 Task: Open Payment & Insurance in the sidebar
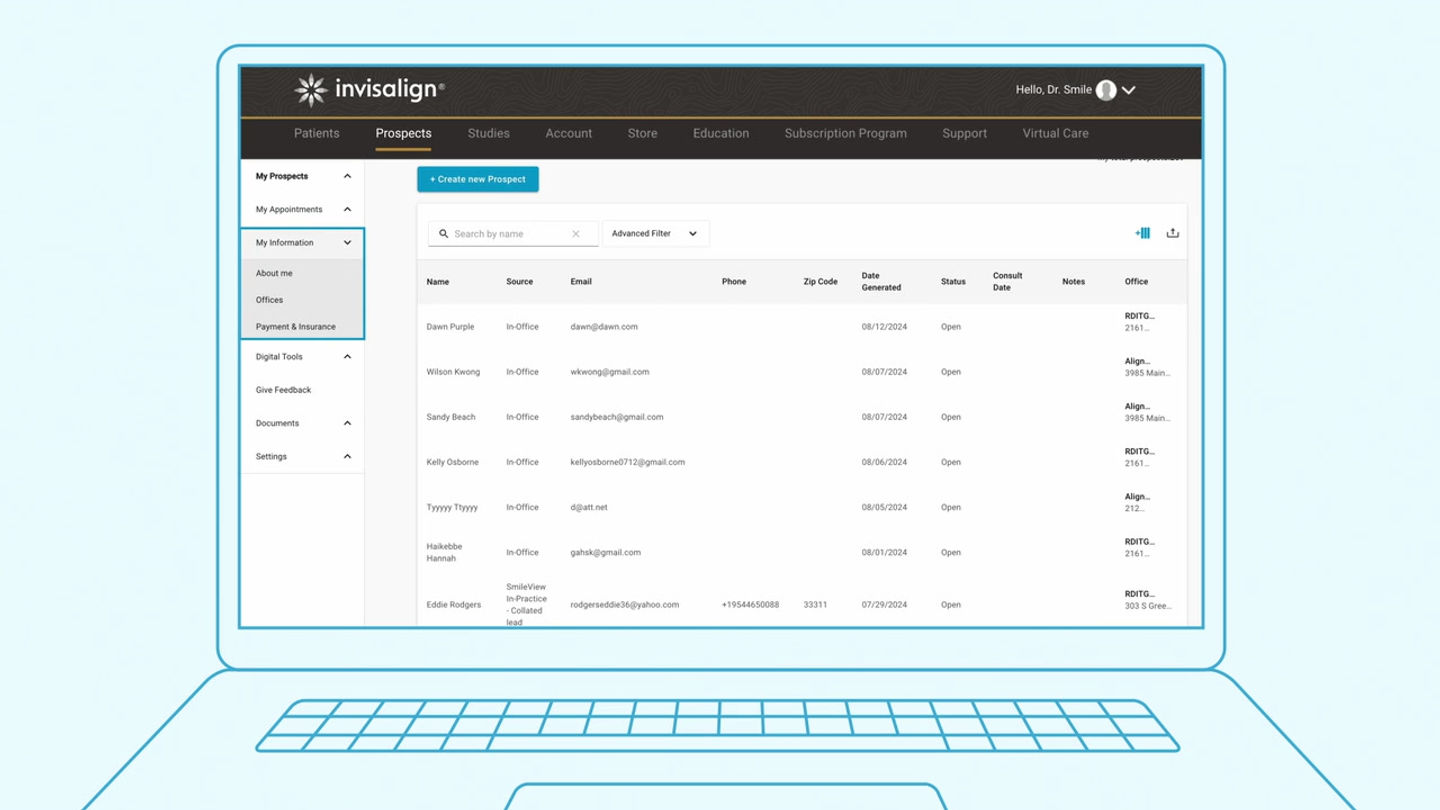click(x=296, y=327)
